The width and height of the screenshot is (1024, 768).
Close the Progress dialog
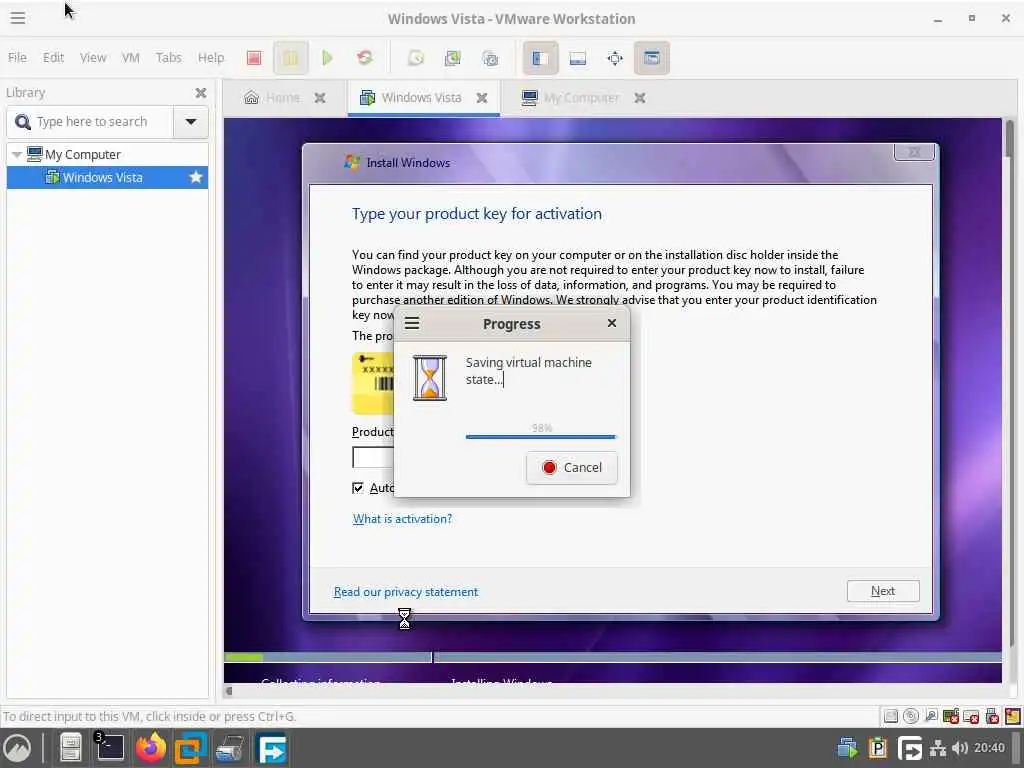click(611, 323)
